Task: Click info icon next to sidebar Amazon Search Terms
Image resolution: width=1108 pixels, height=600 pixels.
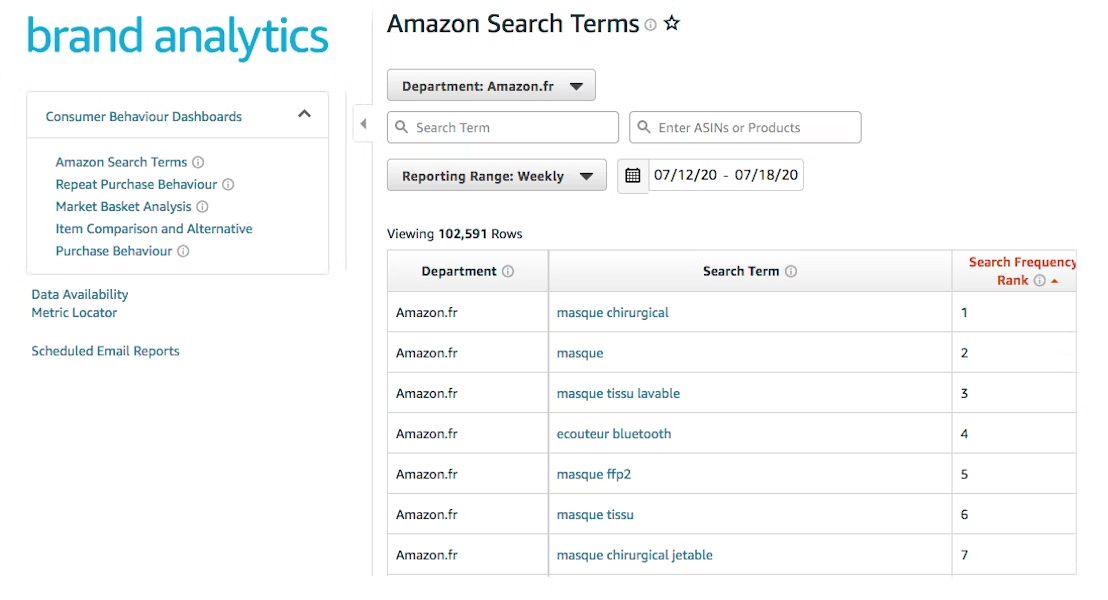Action: pyautogui.click(x=199, y=163)
